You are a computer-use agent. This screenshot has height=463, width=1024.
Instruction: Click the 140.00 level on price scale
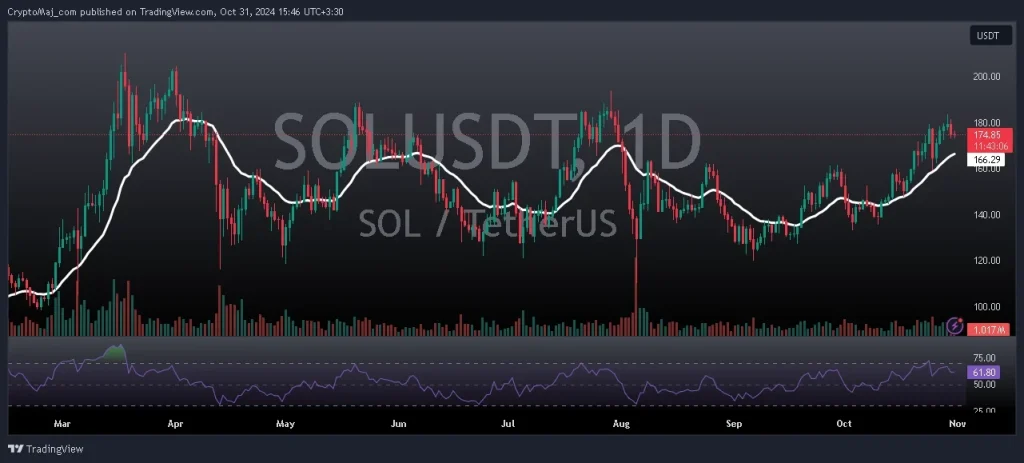[985, 215]
